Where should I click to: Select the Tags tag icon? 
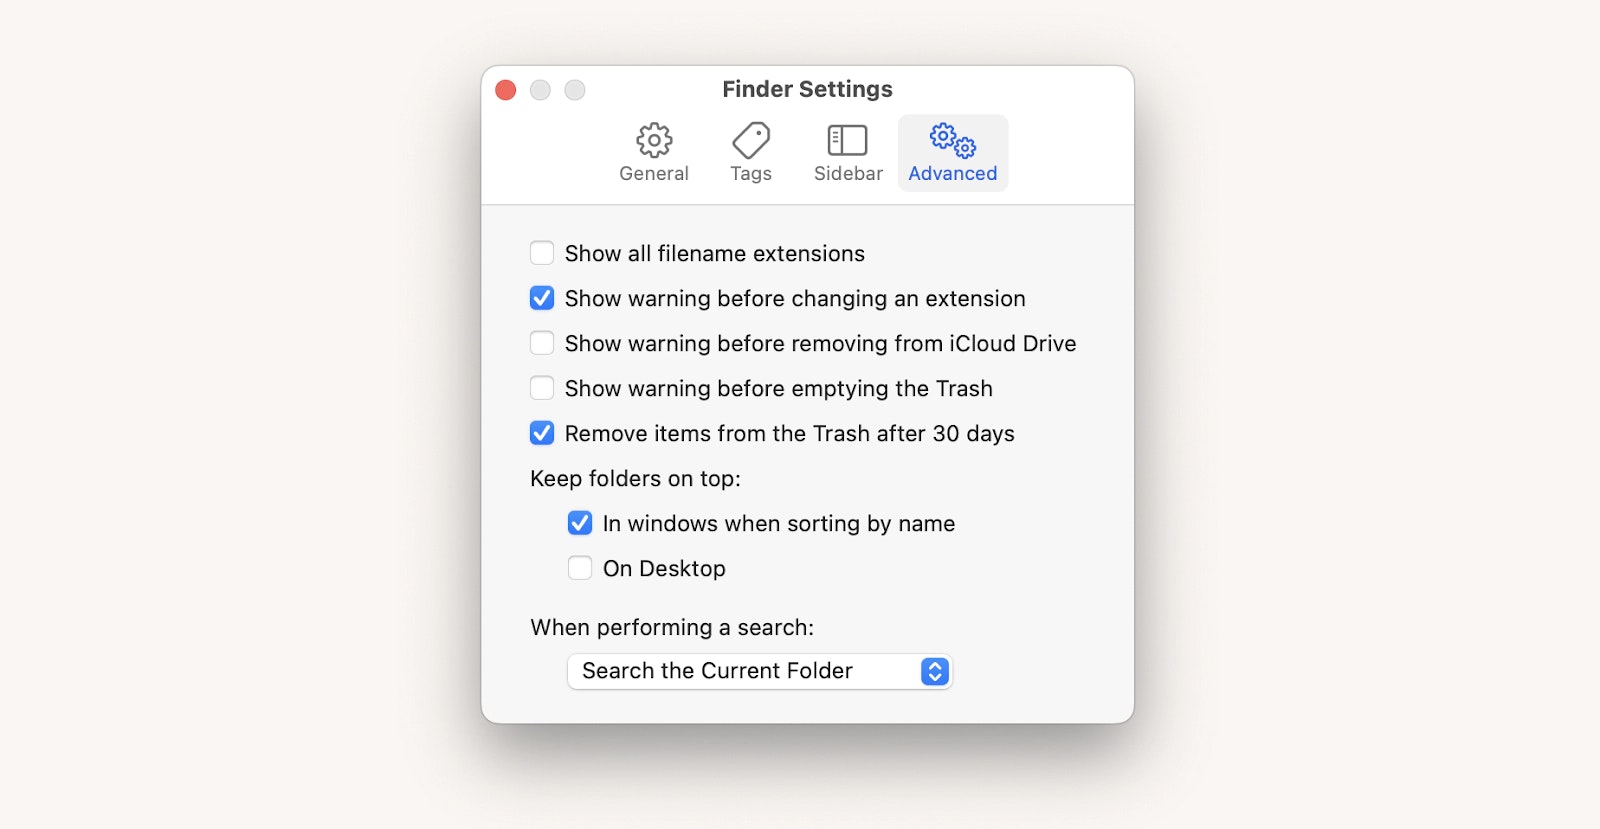tap(751, 140)
